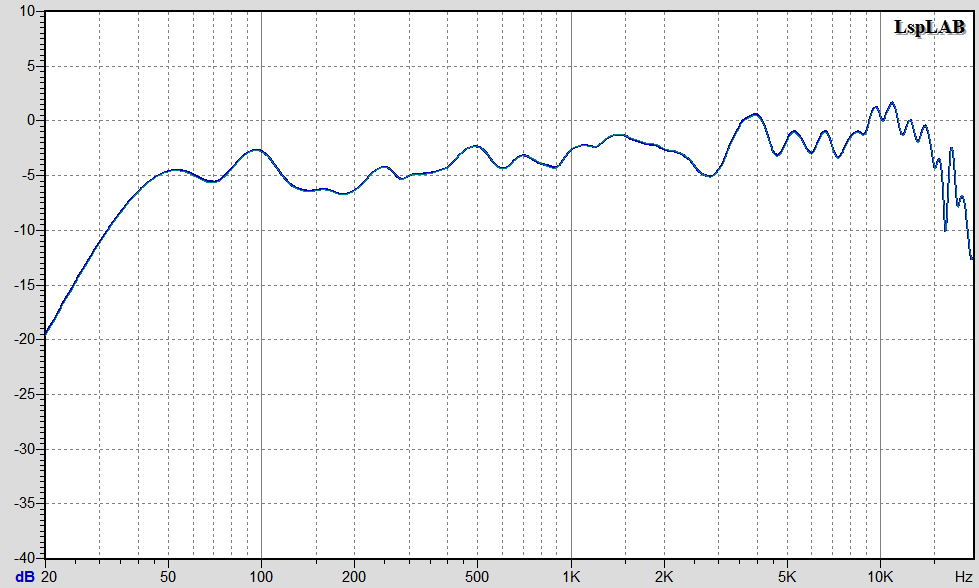Click the -25 dB axis label
This screenshot has height=588, width=979.
[25, 394]
